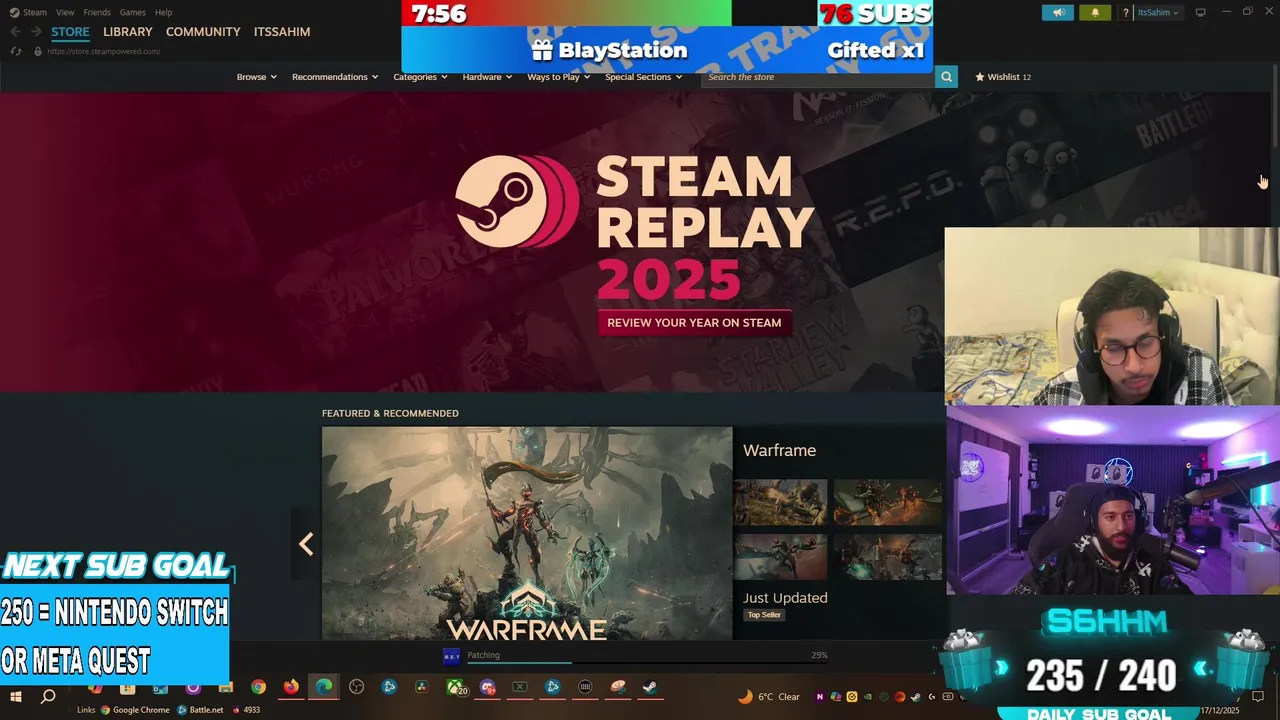Enter Big Picture mode via monitor icon
The height and width of the screenshot is (720, 1280).
[x=1200, y=12]
